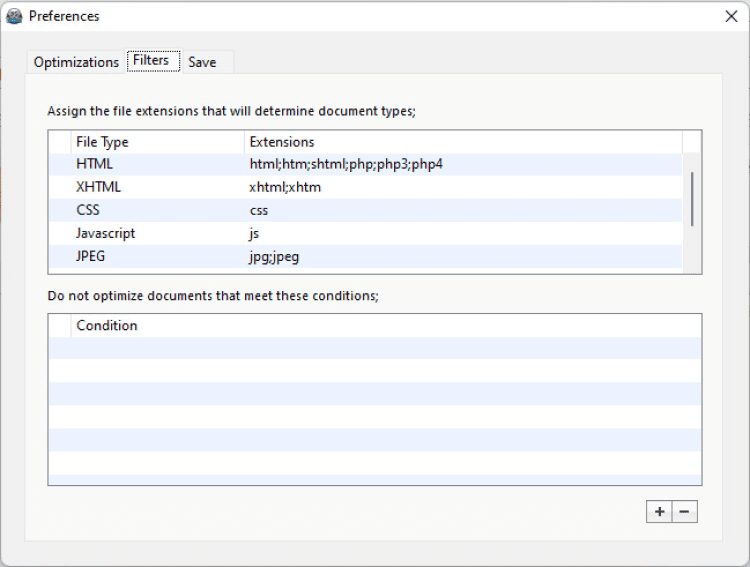Select the Filters tab
The image size is (750, 567).
click(x=151, y=60)
